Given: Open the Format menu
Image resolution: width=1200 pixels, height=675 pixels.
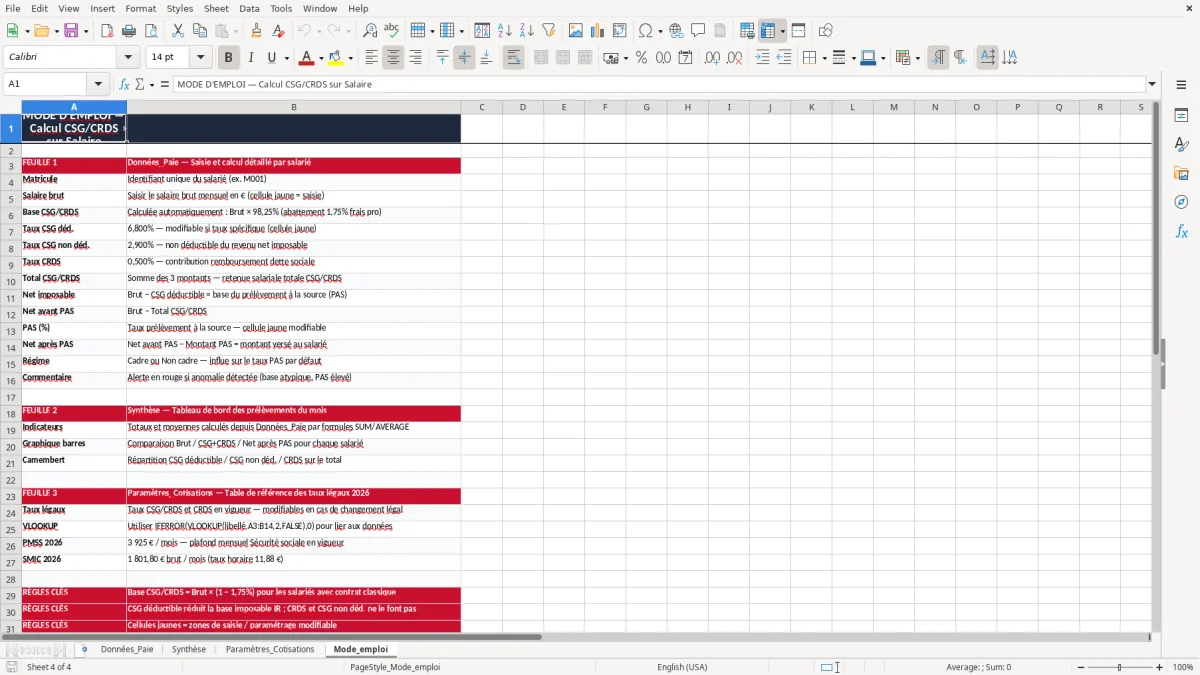Looking at the screenshot, I should 140,8.
